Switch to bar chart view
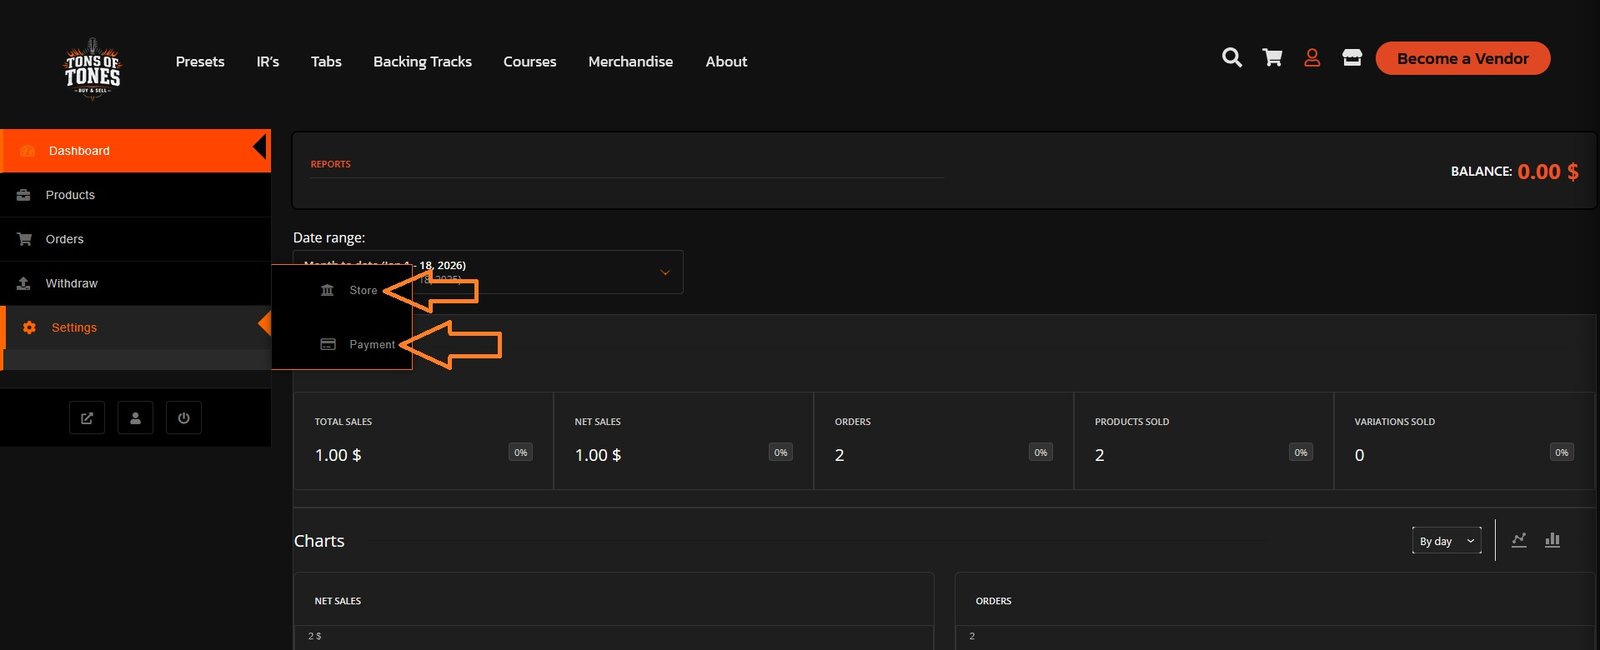The image size is (1600, 650). (x=1552, y=540)
